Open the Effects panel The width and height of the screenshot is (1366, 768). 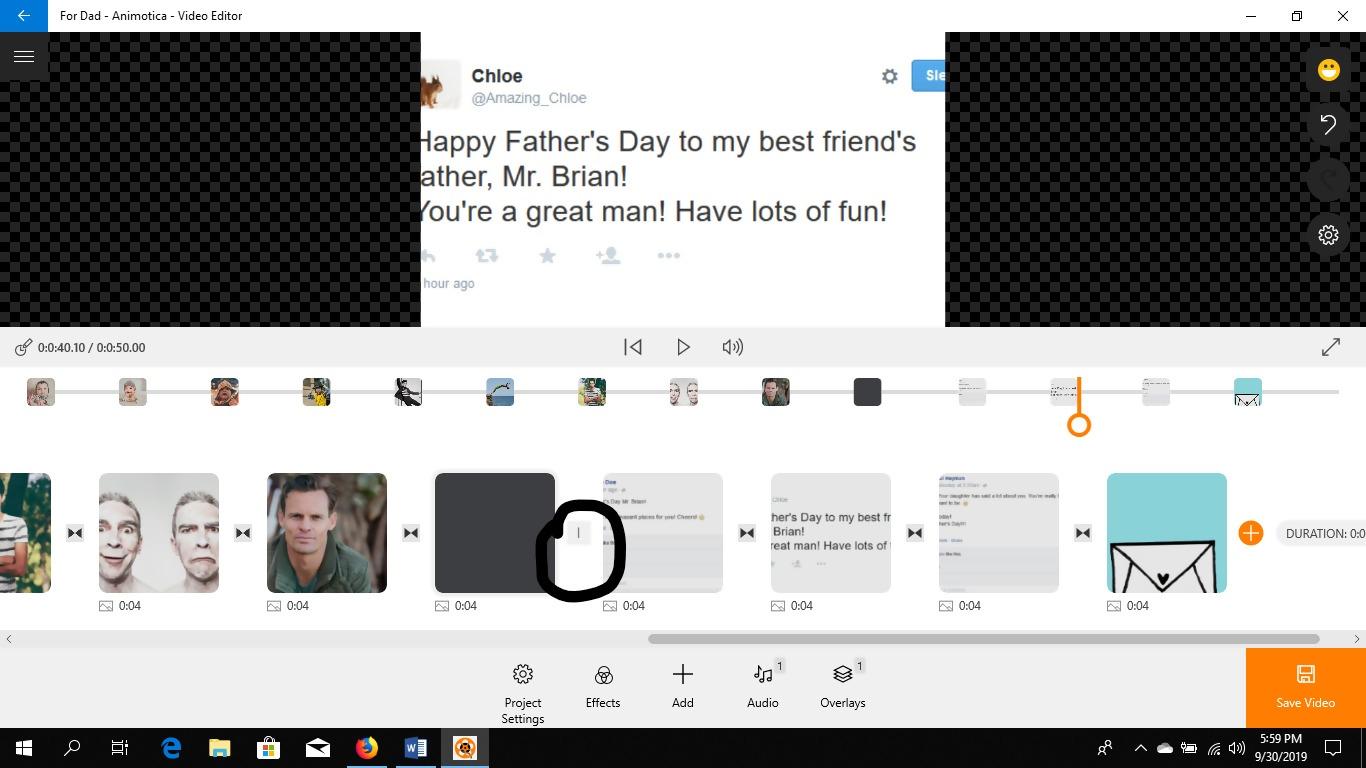[x=603, y=688]
